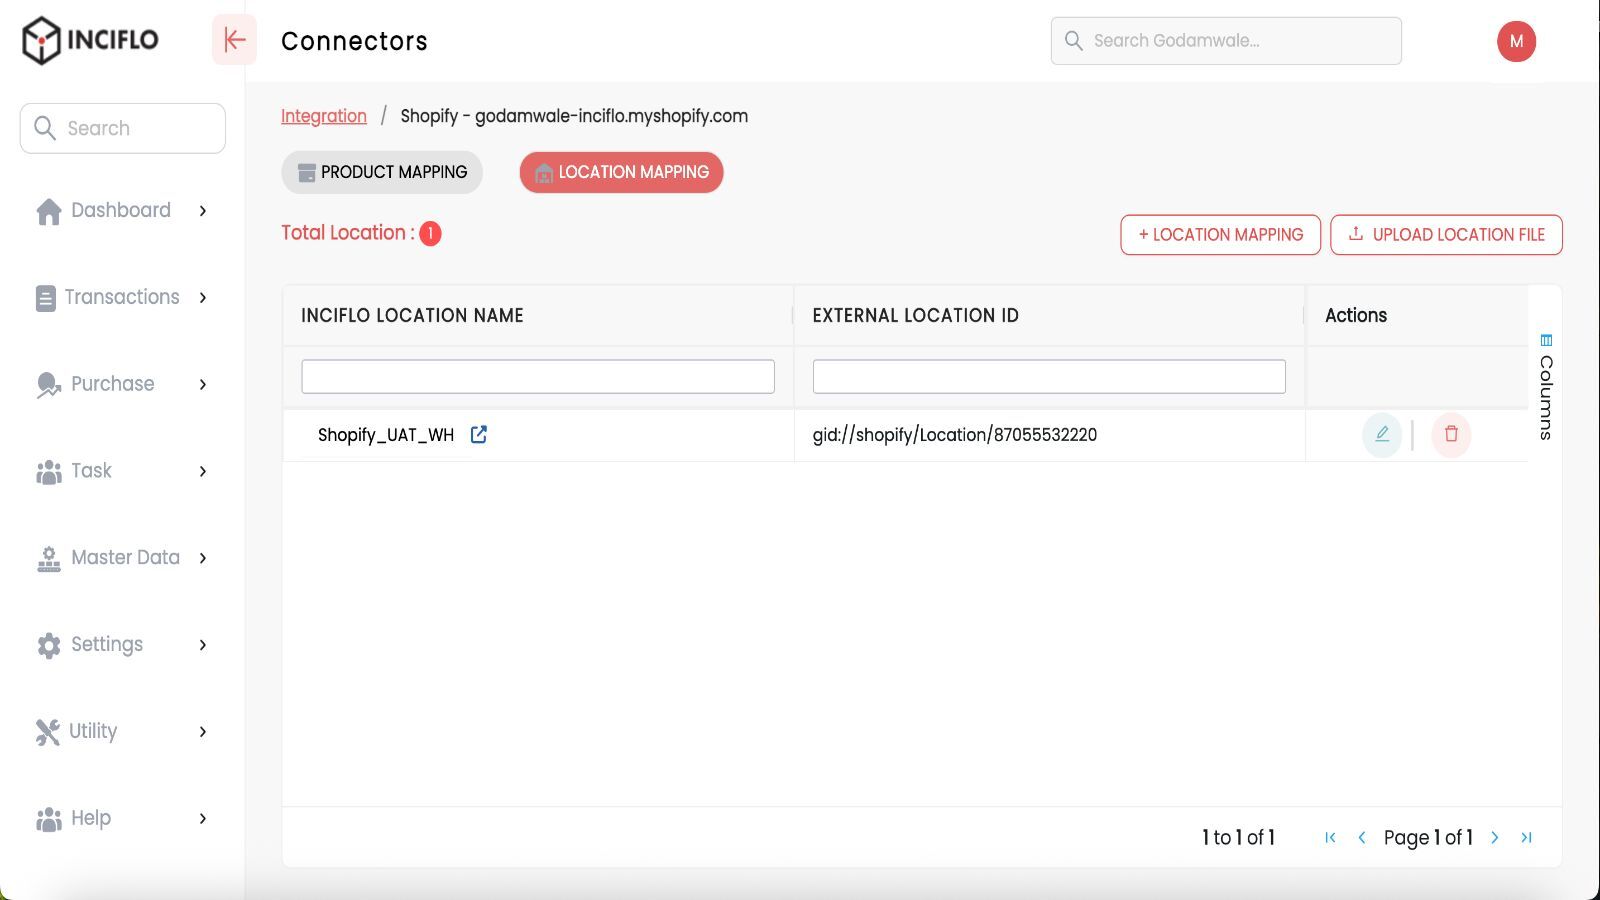Open the Columns side panel
This screenshot has height=900, width=1600.
[1546, 388]
